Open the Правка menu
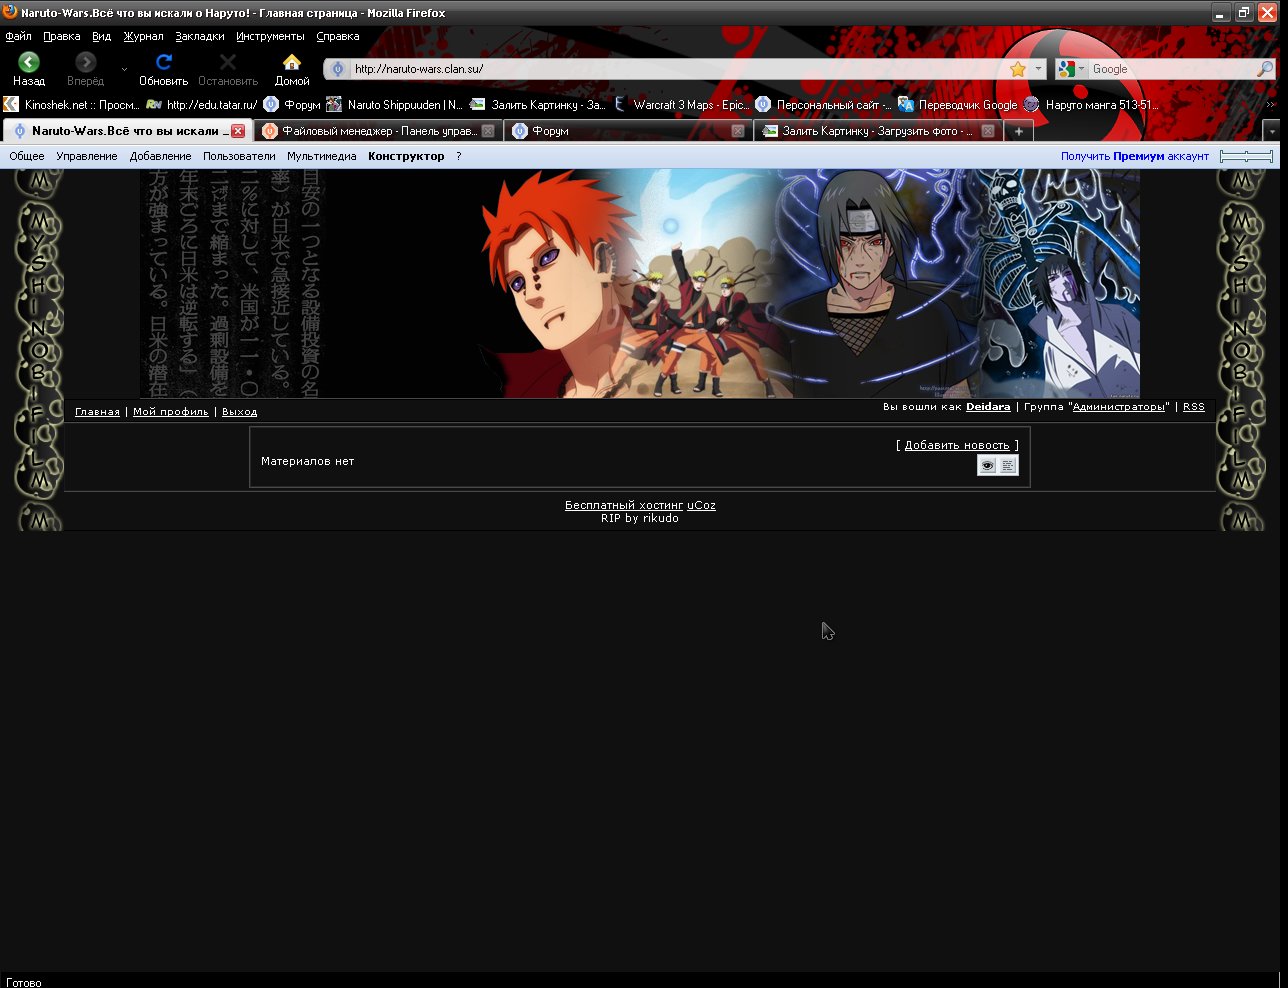Image resolution: width=1288 pixels, height=988 pixels. [62, 36]
